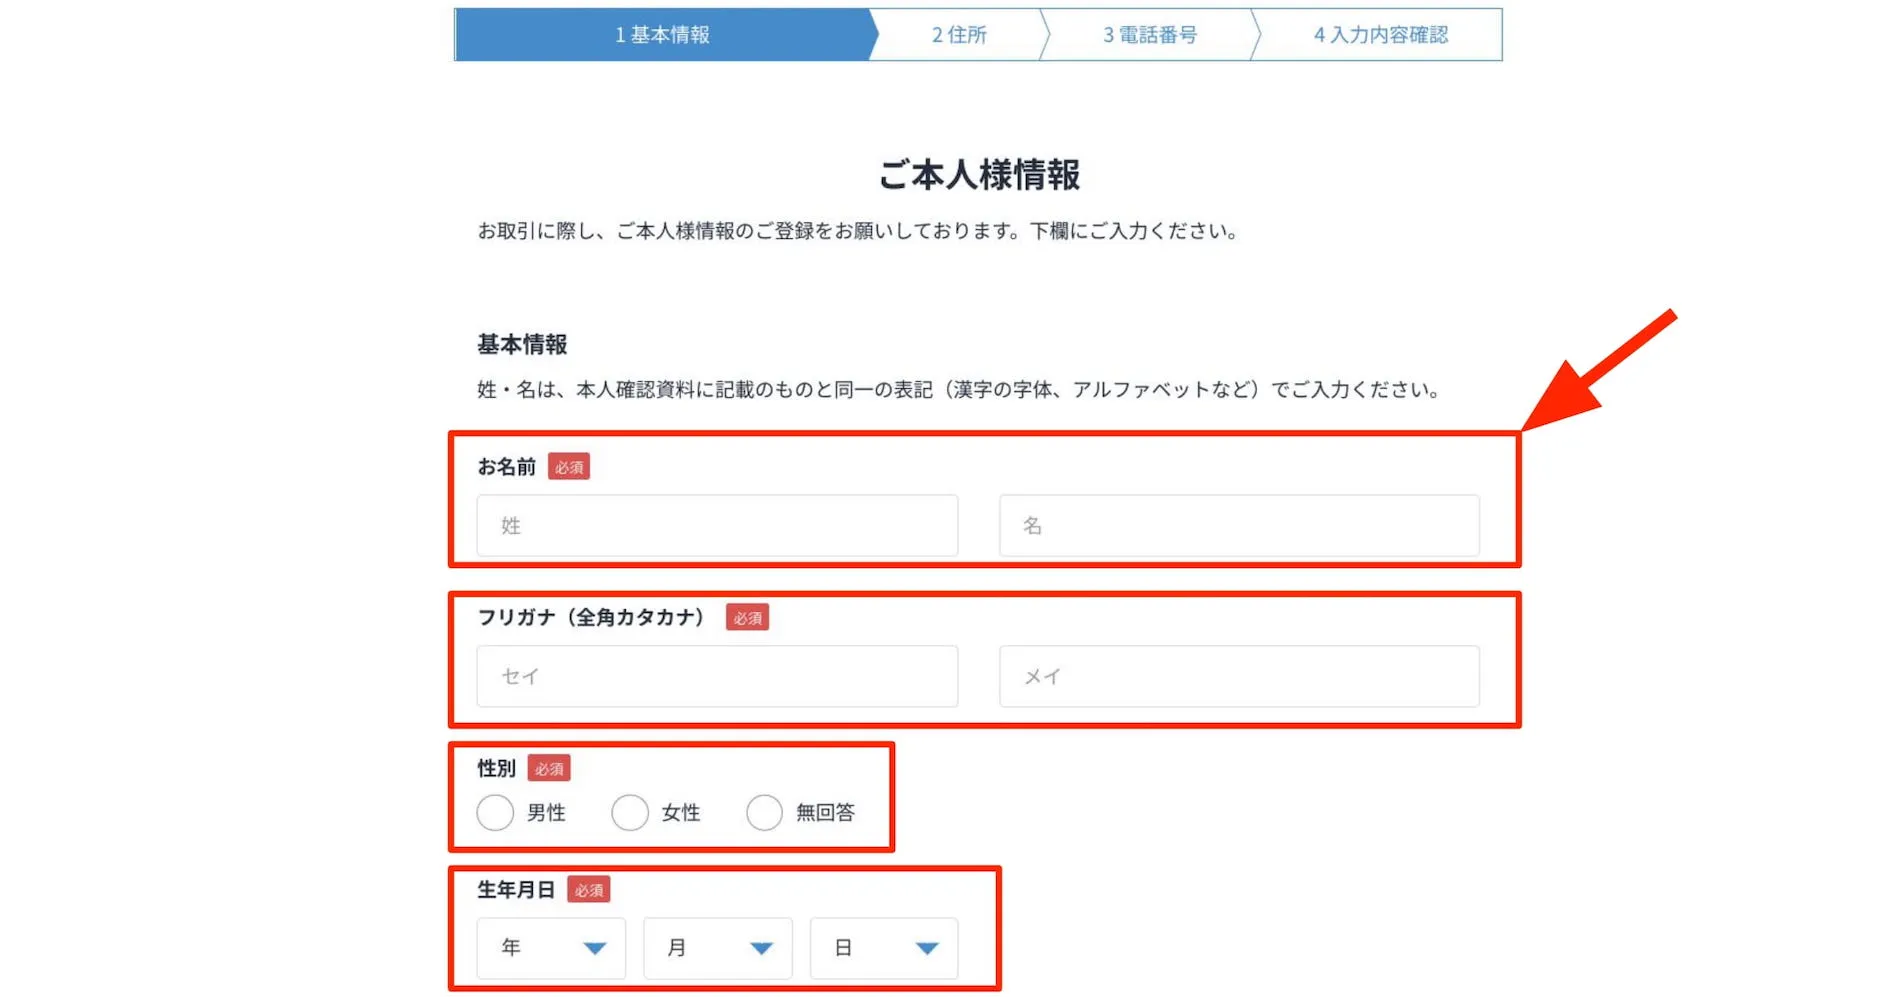Viewport: 1900px width, 997px height.
Task: Click the 姓 last name field
Action: [x=716, y=525]
